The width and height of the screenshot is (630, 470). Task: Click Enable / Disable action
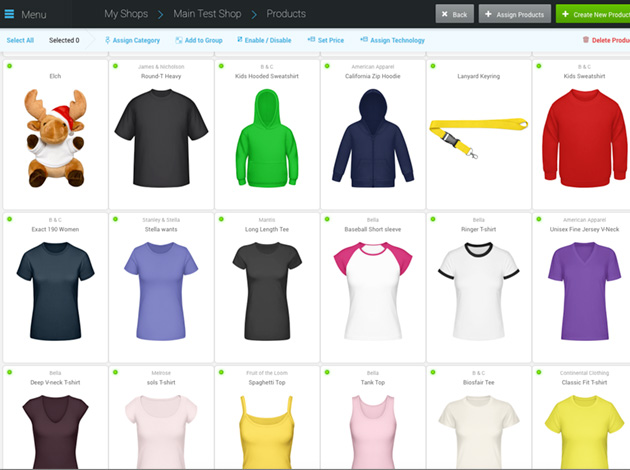pyautogui.click(x=264, y=40)
